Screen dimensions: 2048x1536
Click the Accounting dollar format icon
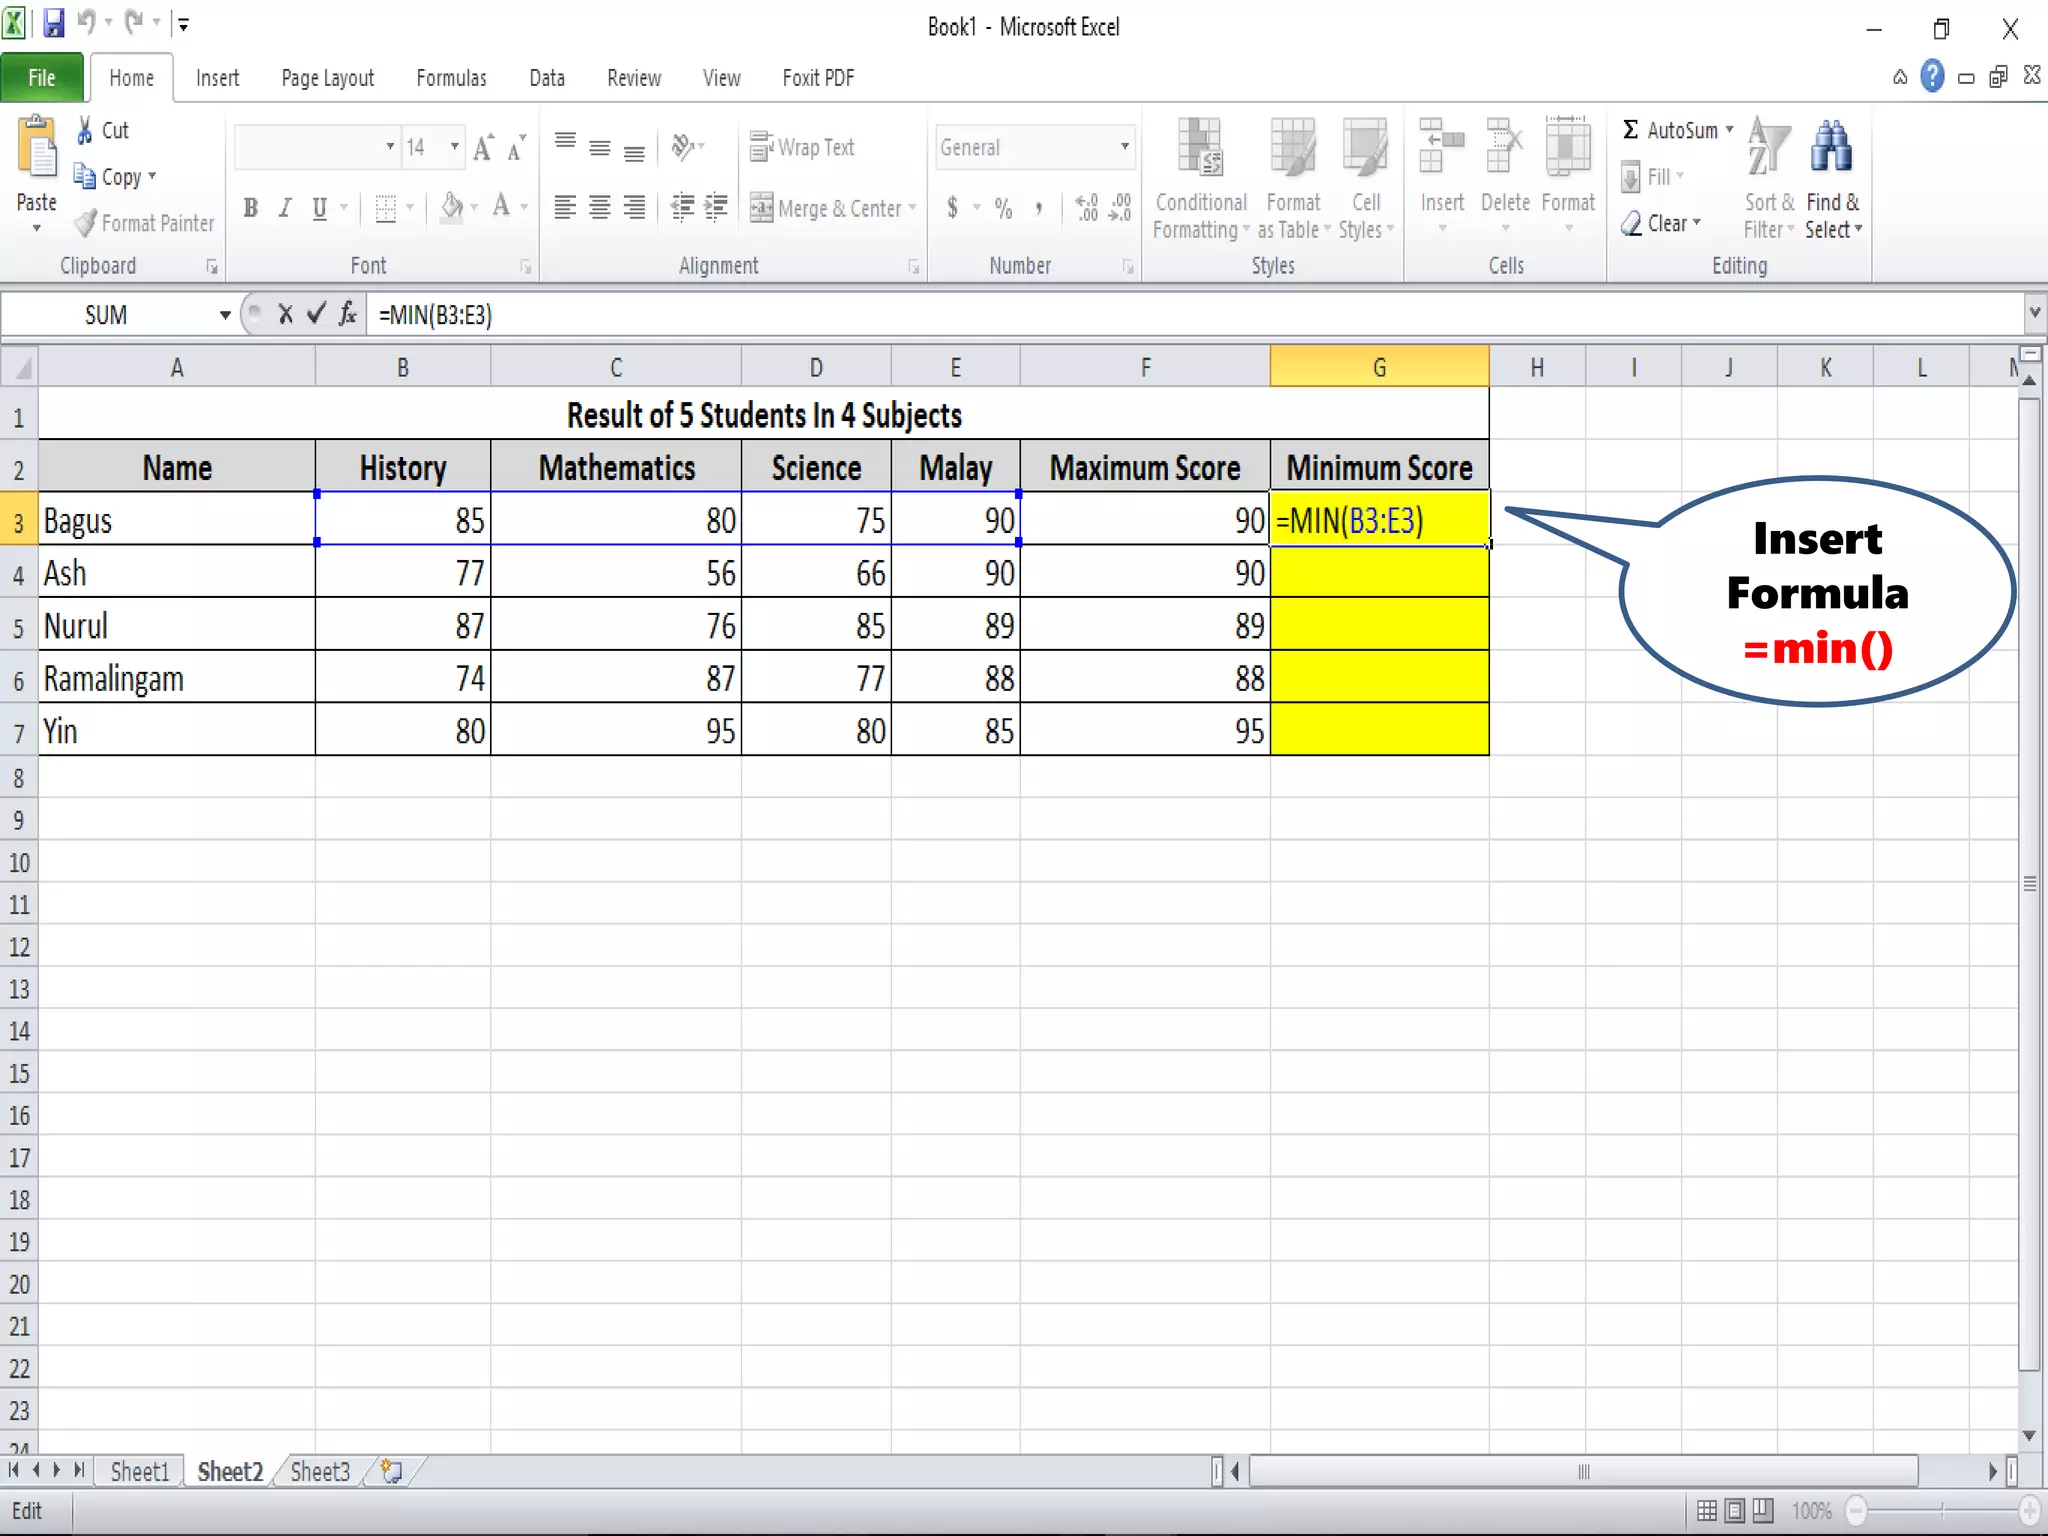click(952, 208)
